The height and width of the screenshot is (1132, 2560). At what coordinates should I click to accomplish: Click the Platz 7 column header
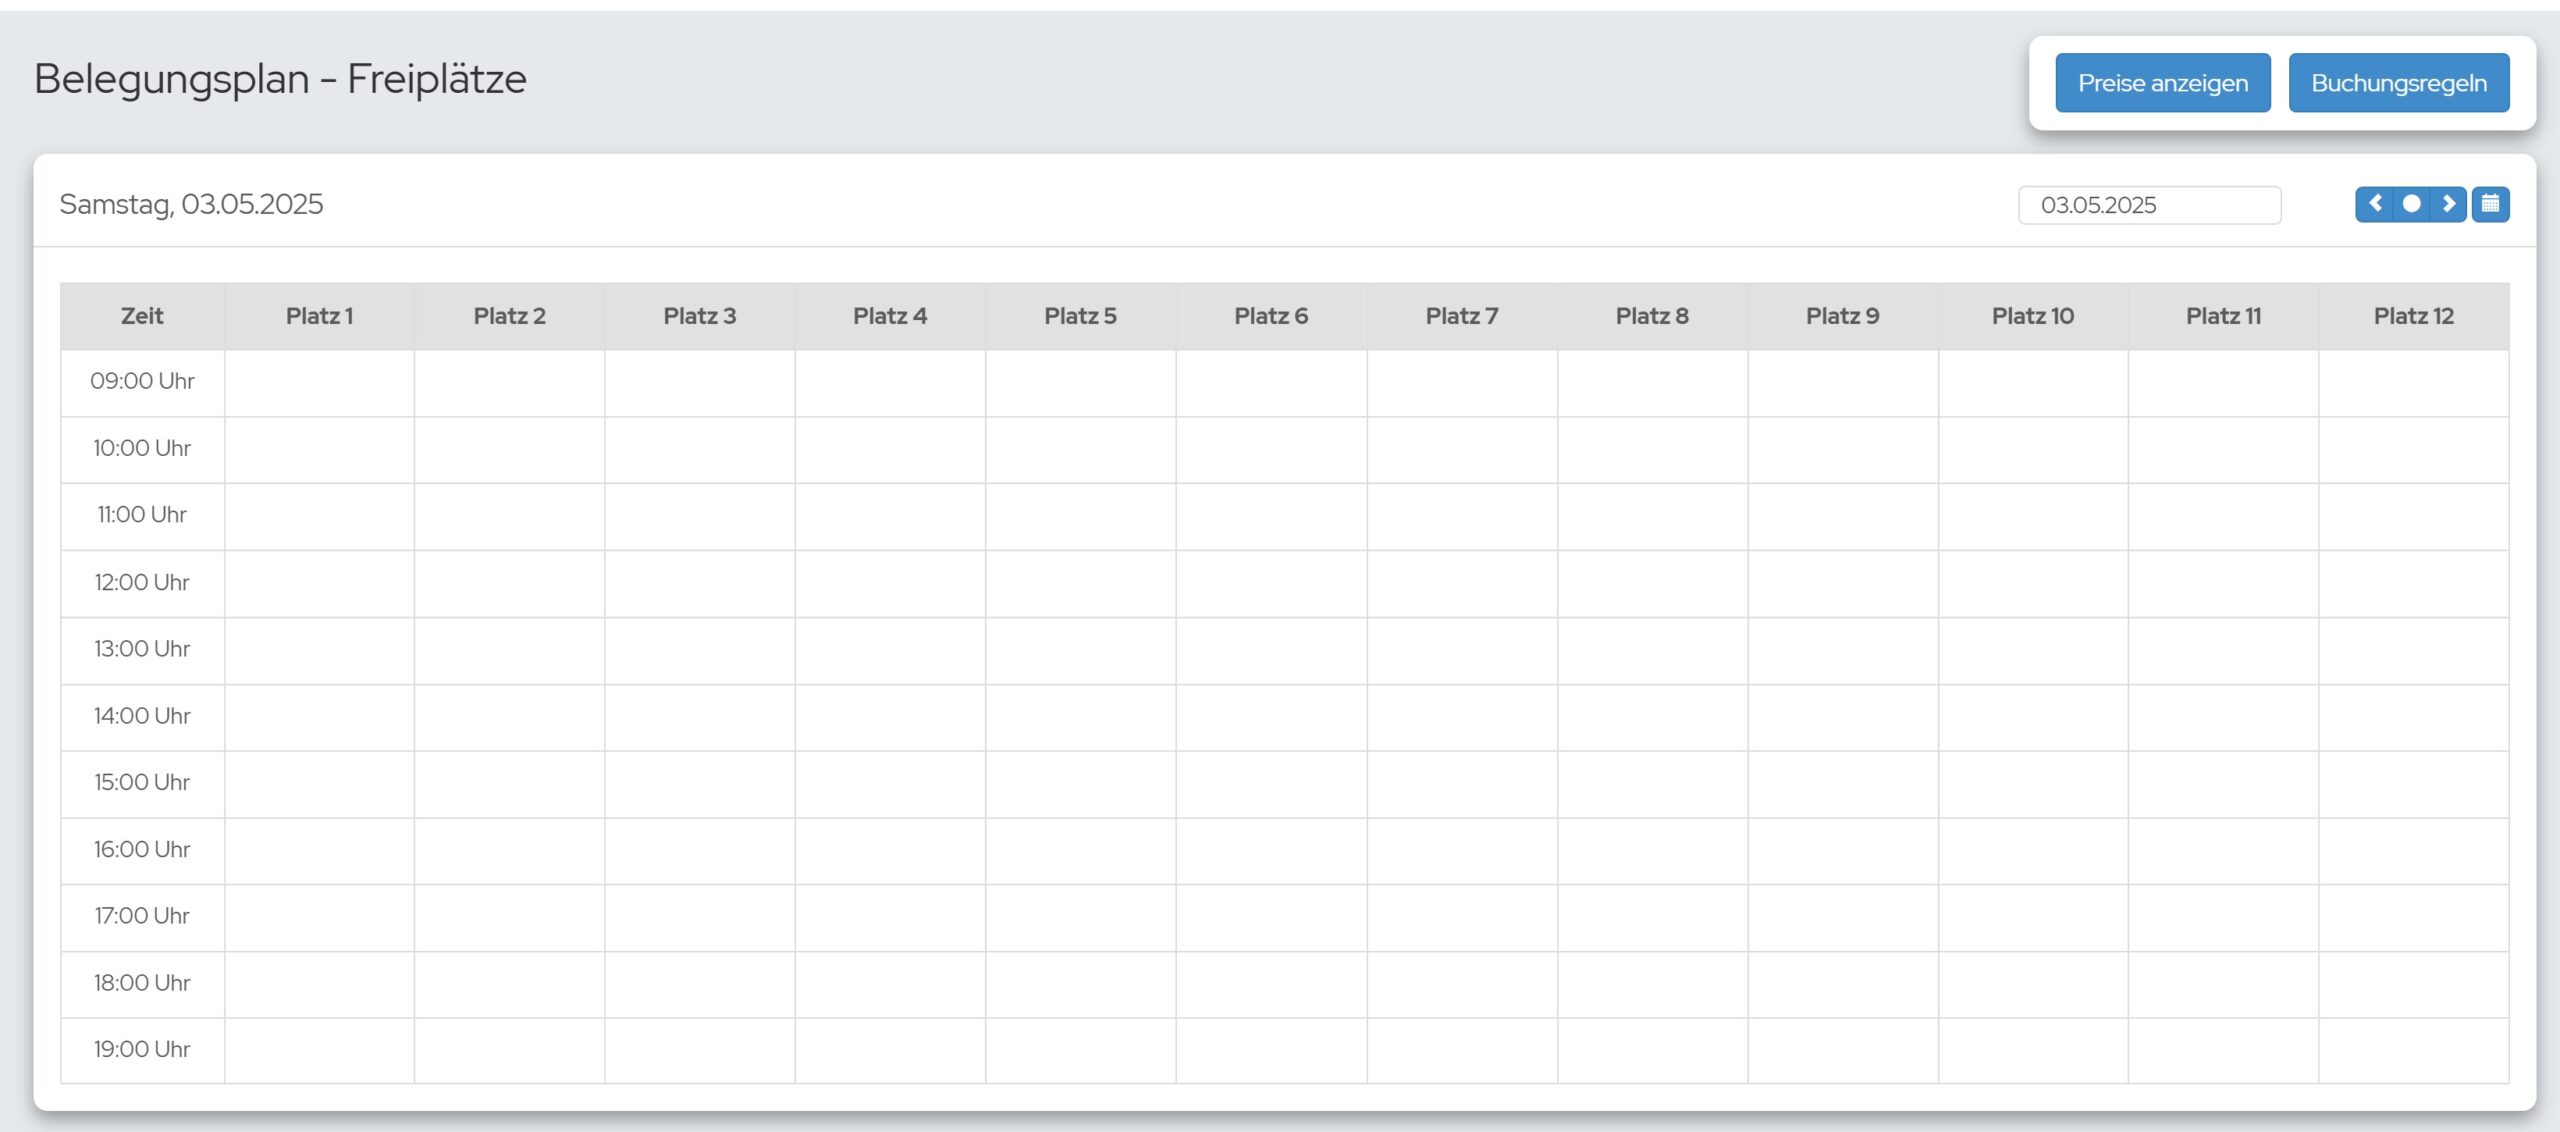point(1462,316)
